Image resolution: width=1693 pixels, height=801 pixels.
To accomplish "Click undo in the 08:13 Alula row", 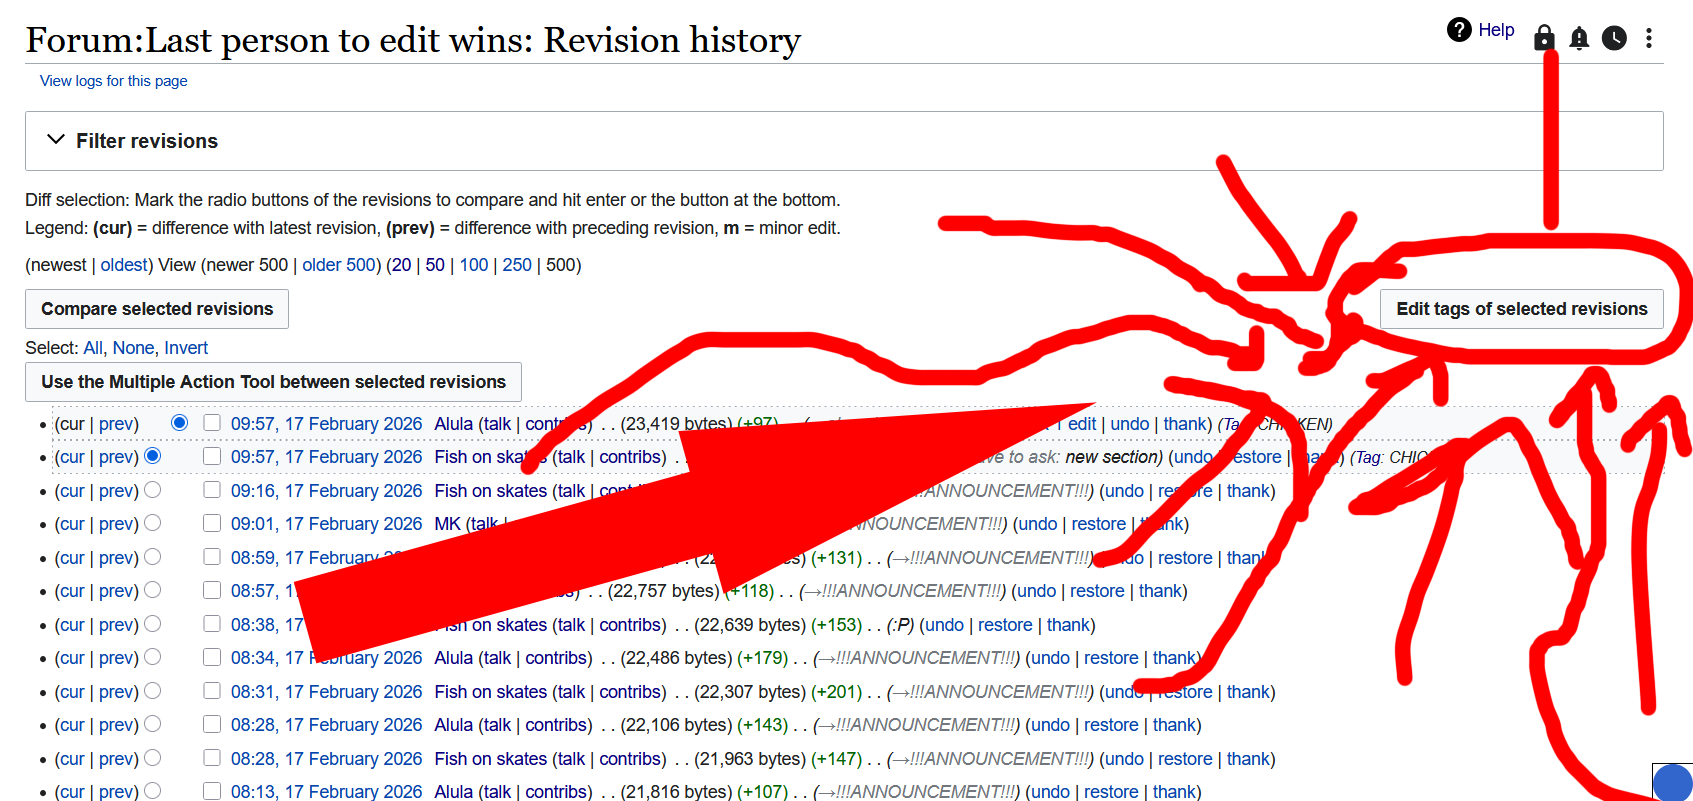I will (1050, 792).
